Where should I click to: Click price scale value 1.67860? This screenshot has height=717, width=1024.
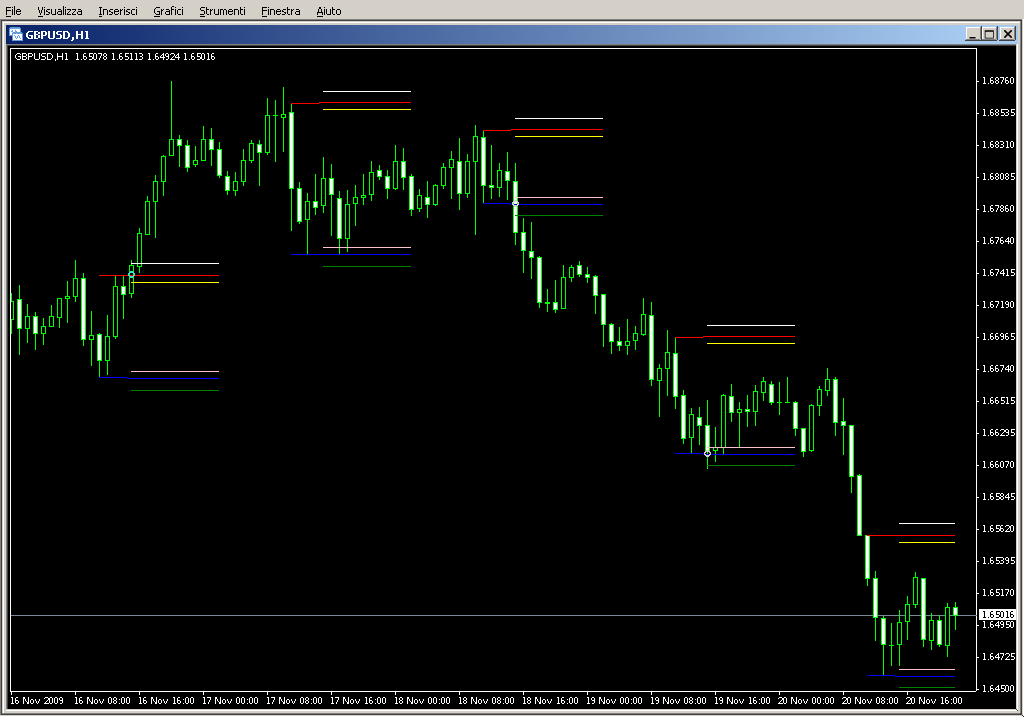click(x=999, y=209)
